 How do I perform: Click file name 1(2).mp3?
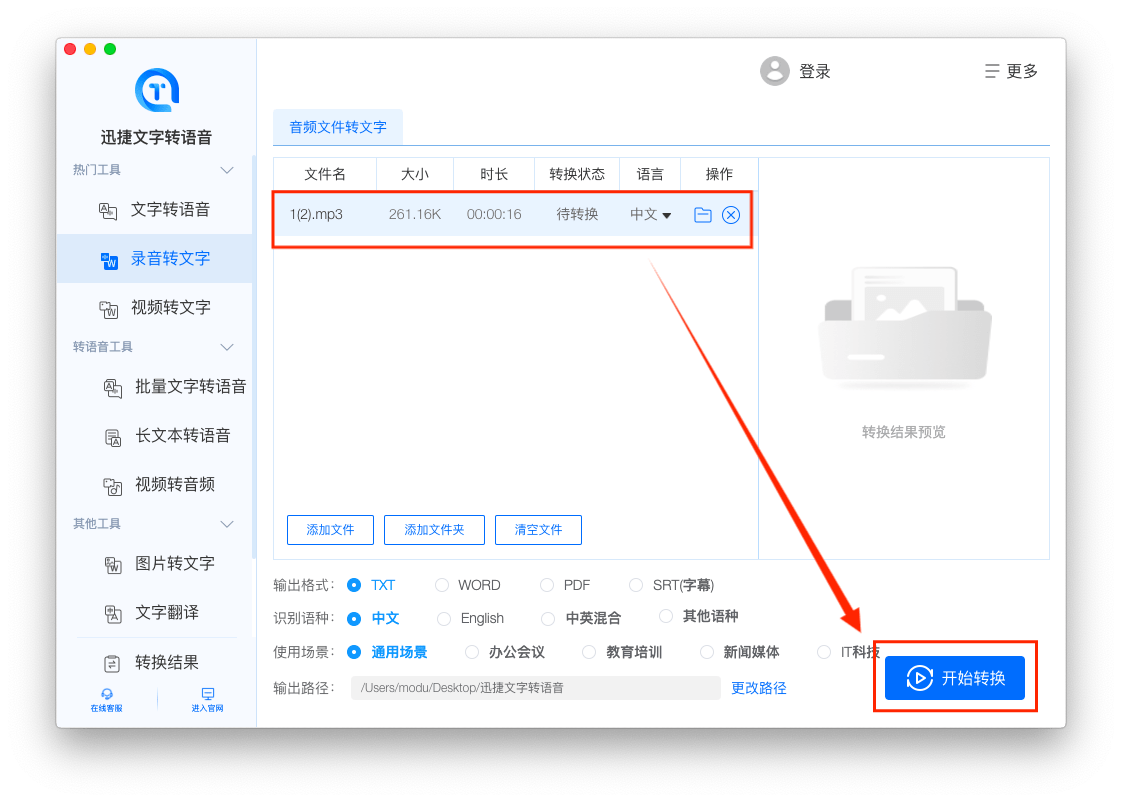click(x=316, y=215)
